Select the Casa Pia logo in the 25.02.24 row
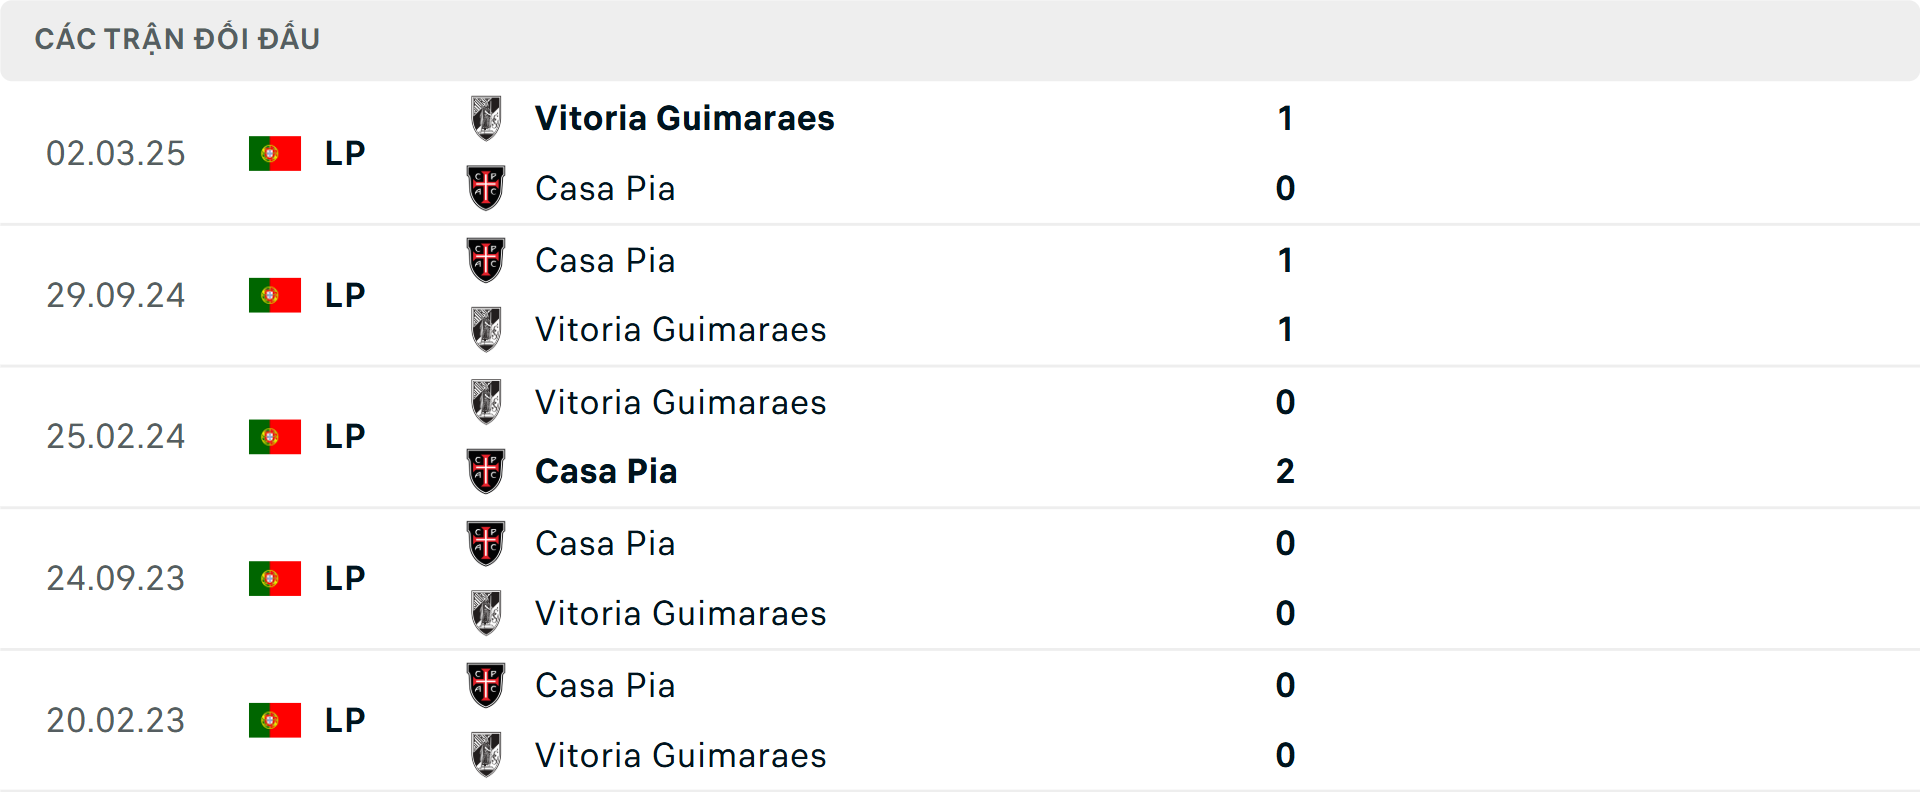 point(487,470)
